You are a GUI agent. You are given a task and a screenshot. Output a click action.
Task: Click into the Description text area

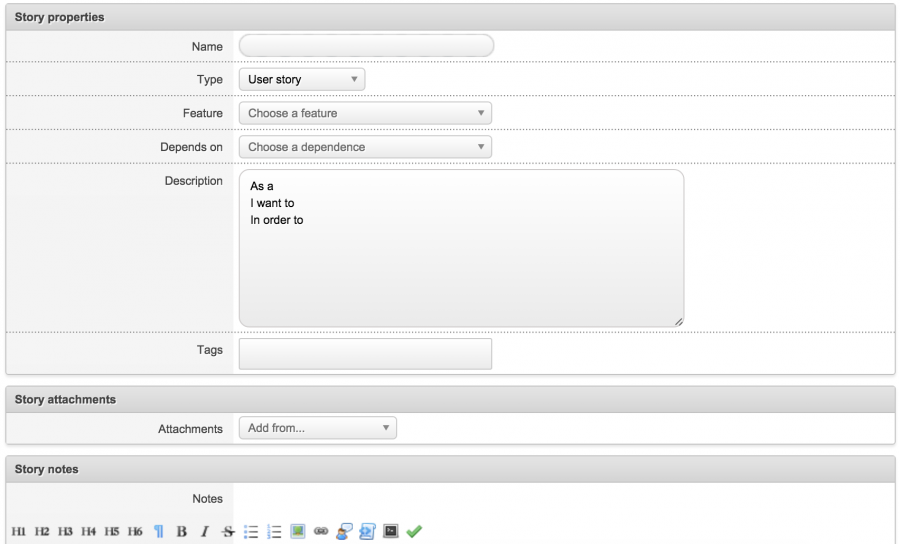pyautogui.click(x=461, y=248)
